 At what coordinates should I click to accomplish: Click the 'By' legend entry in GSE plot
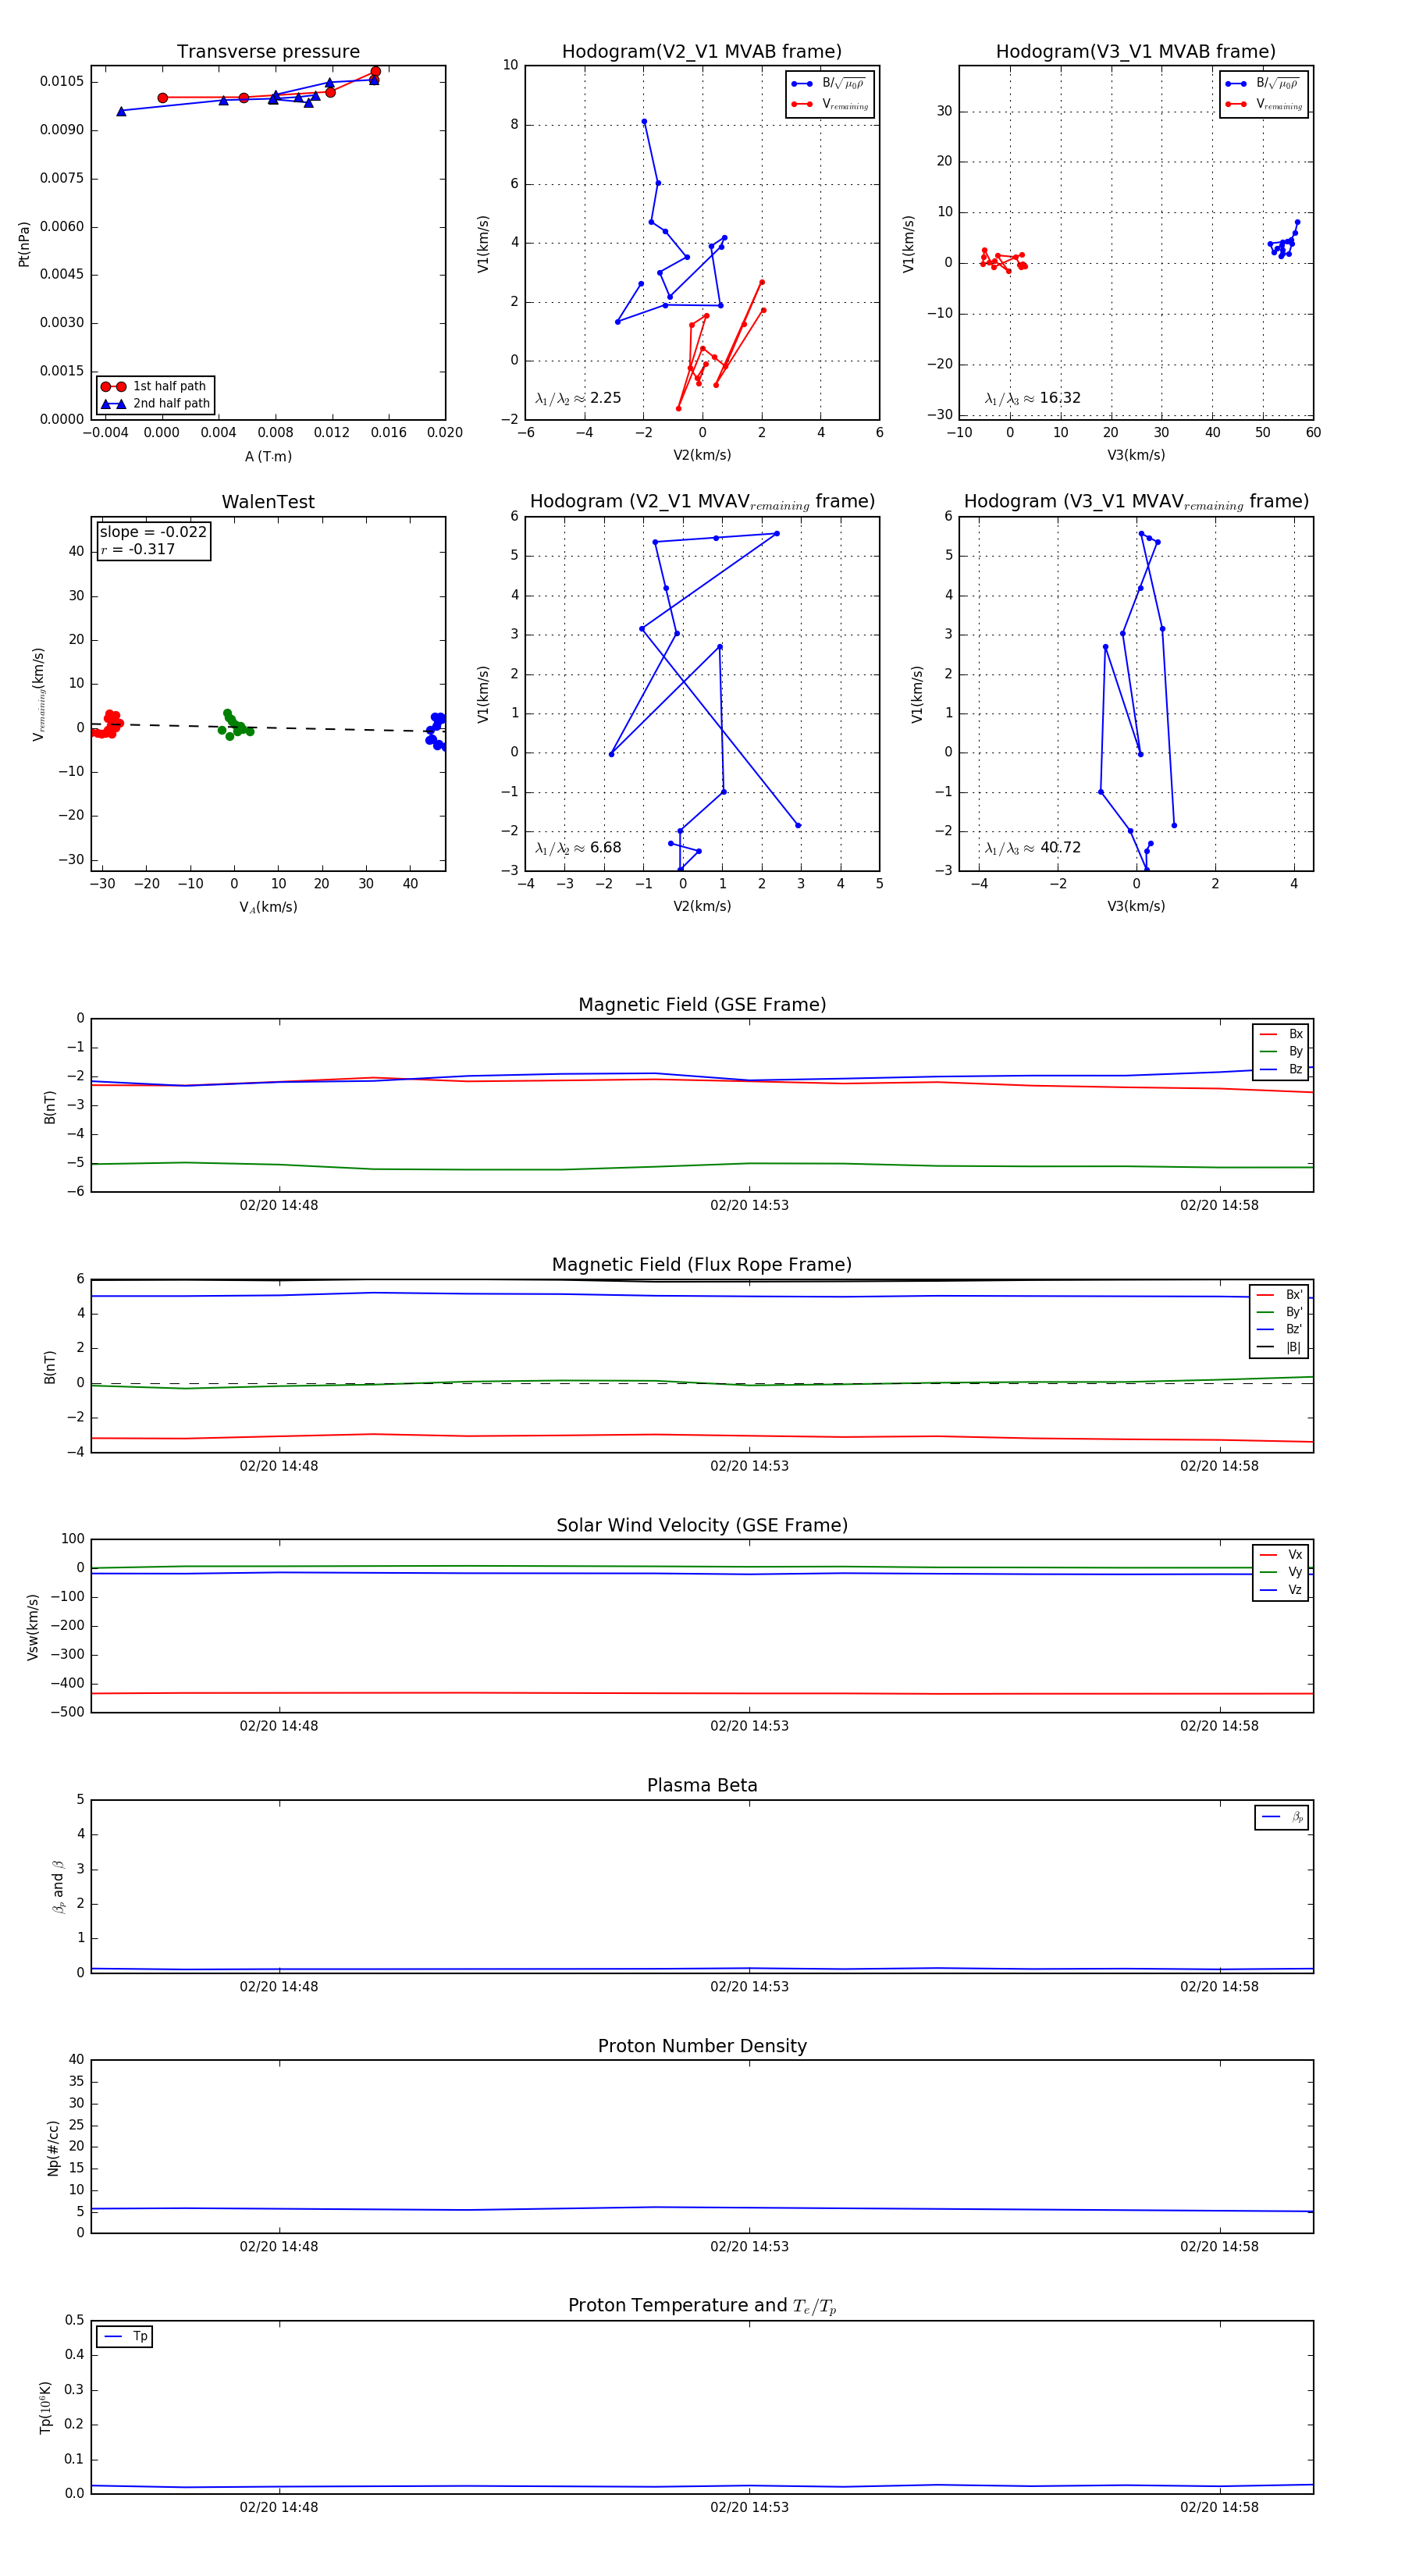(x=1281, y=1051)
